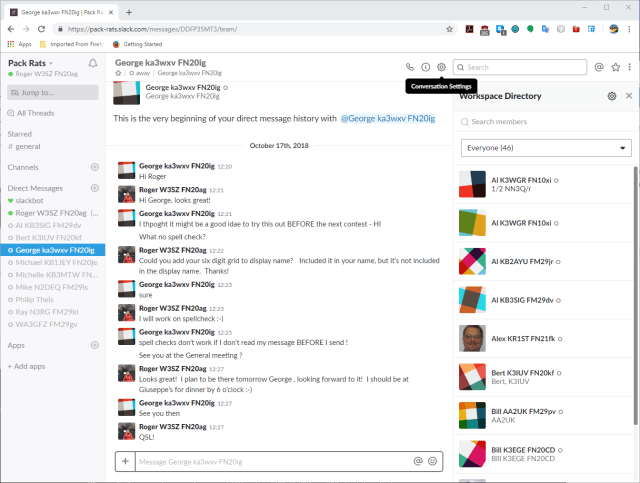The width and height of the screenshot is (640, 483).
Task: Open the general channel
Action: [24, 146]
